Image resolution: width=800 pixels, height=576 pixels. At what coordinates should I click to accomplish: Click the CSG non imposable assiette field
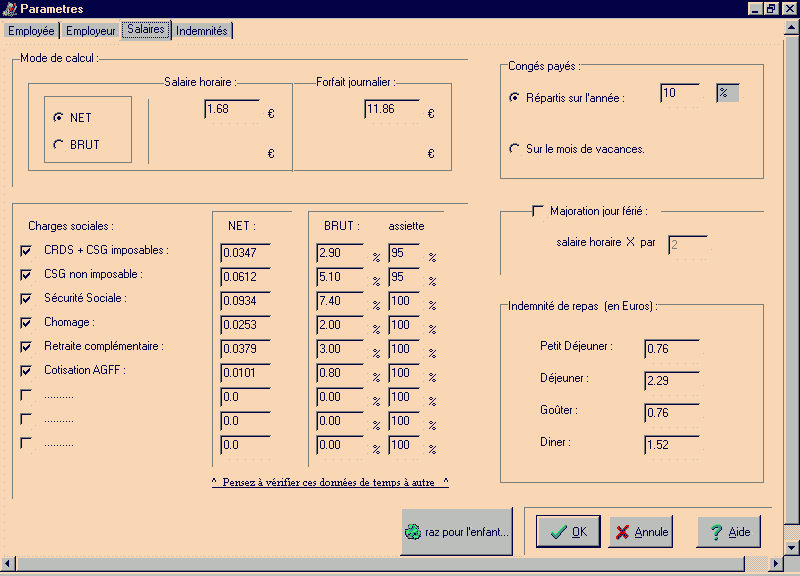[405, 277]
